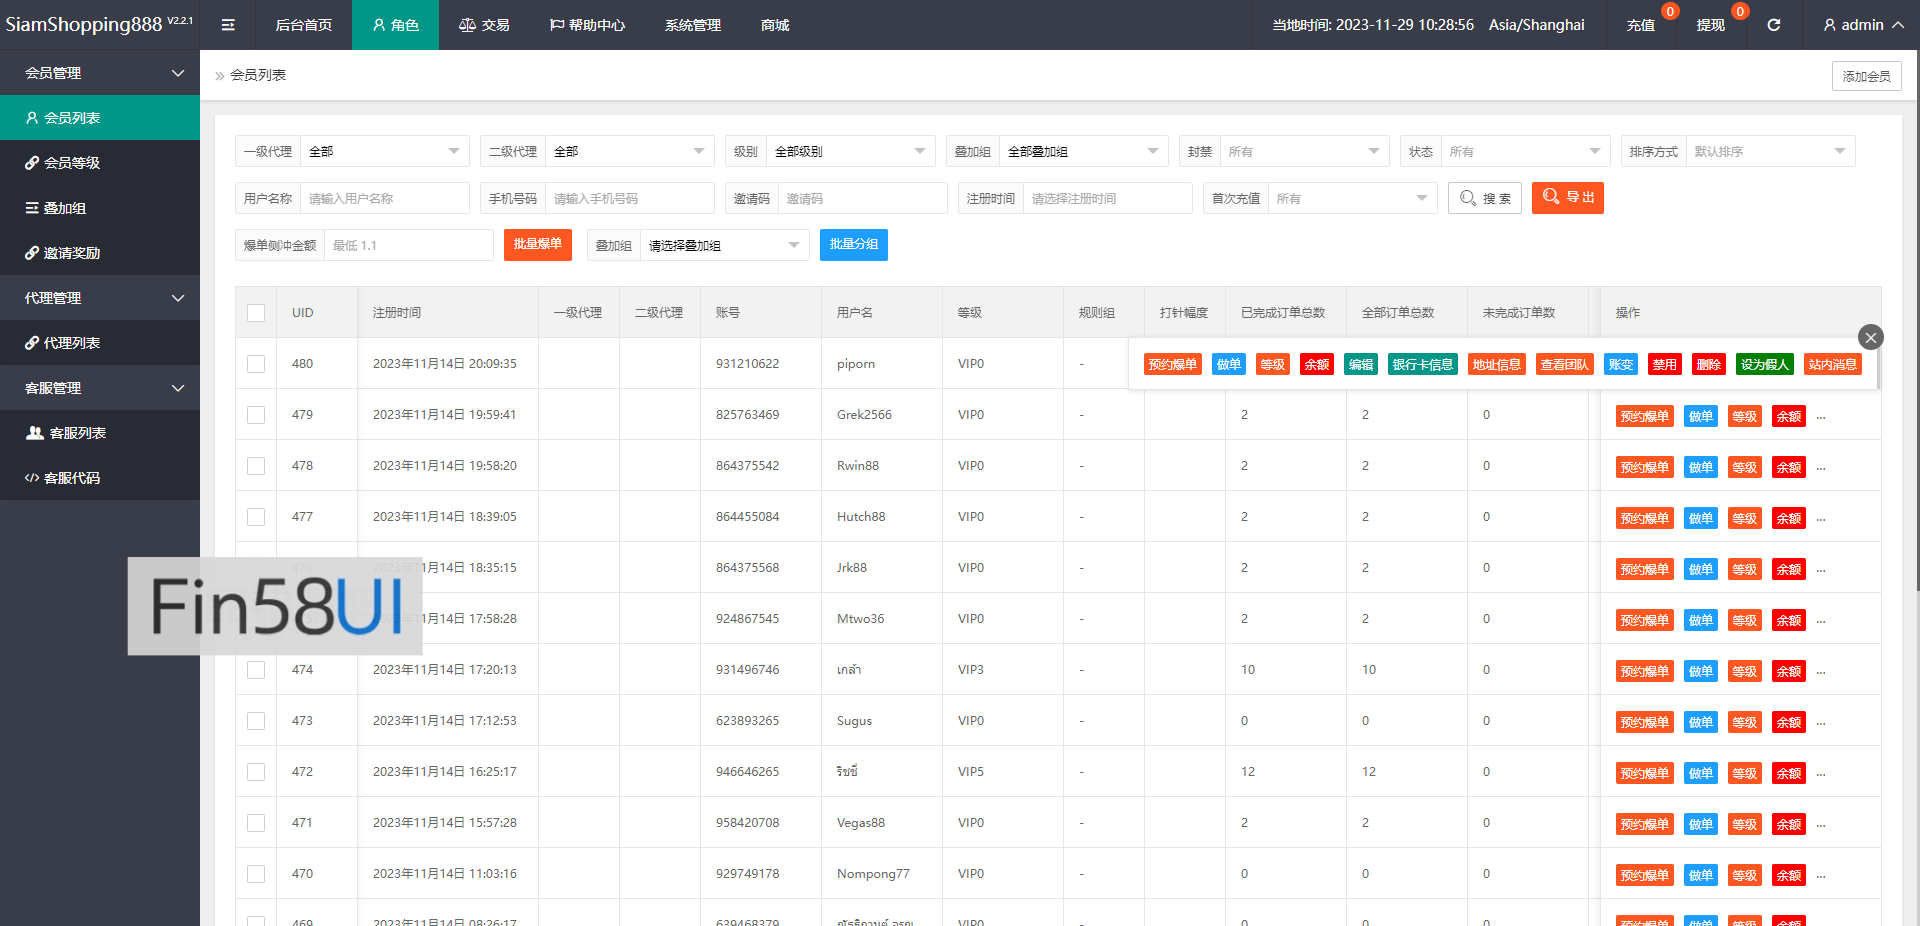Tick the checkbox for UID 480 row
The image size is (1920, 926).
256,364
